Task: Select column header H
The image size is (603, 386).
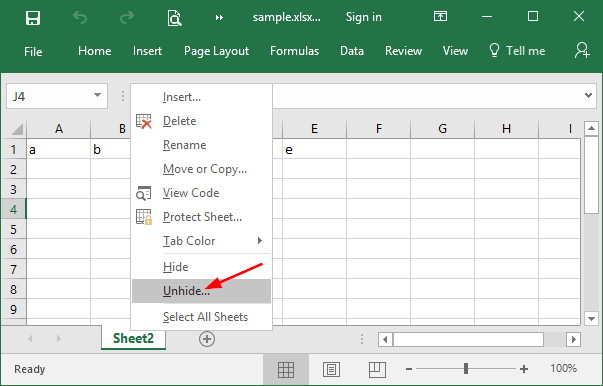Action: [506, 129]
